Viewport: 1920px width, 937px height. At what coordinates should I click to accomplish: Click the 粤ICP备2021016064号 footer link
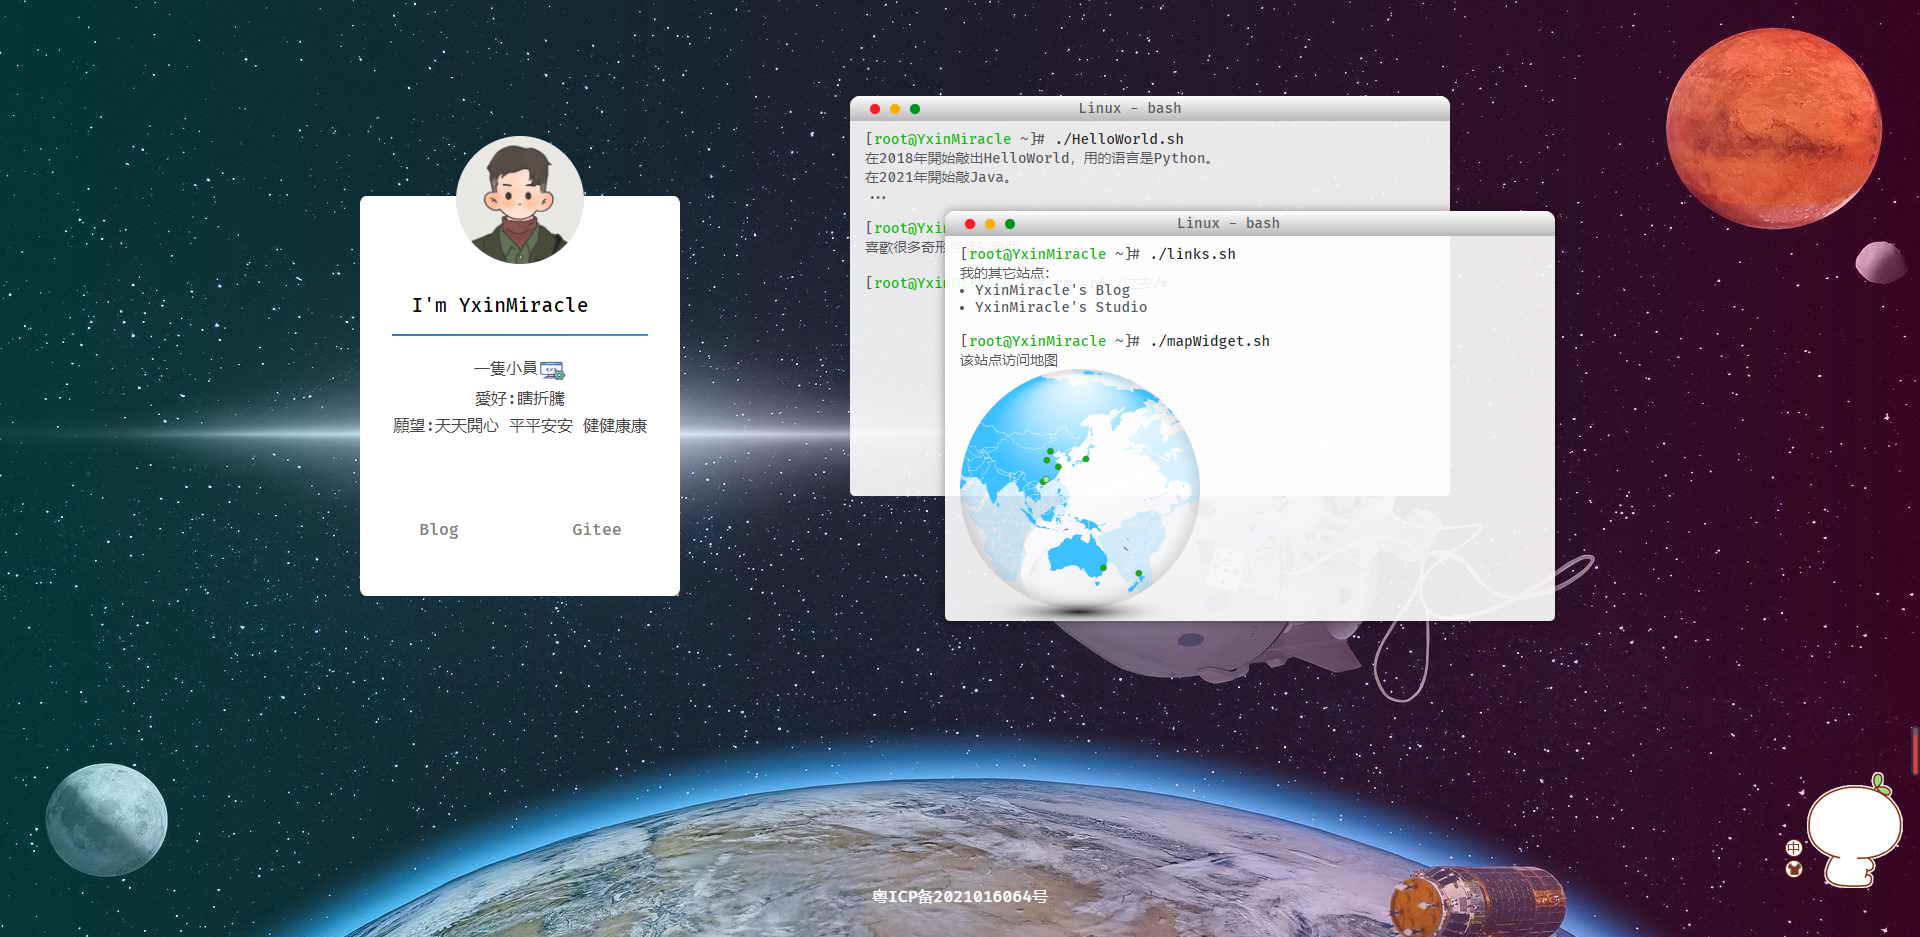pyautogui.click(x=960, y=896)
